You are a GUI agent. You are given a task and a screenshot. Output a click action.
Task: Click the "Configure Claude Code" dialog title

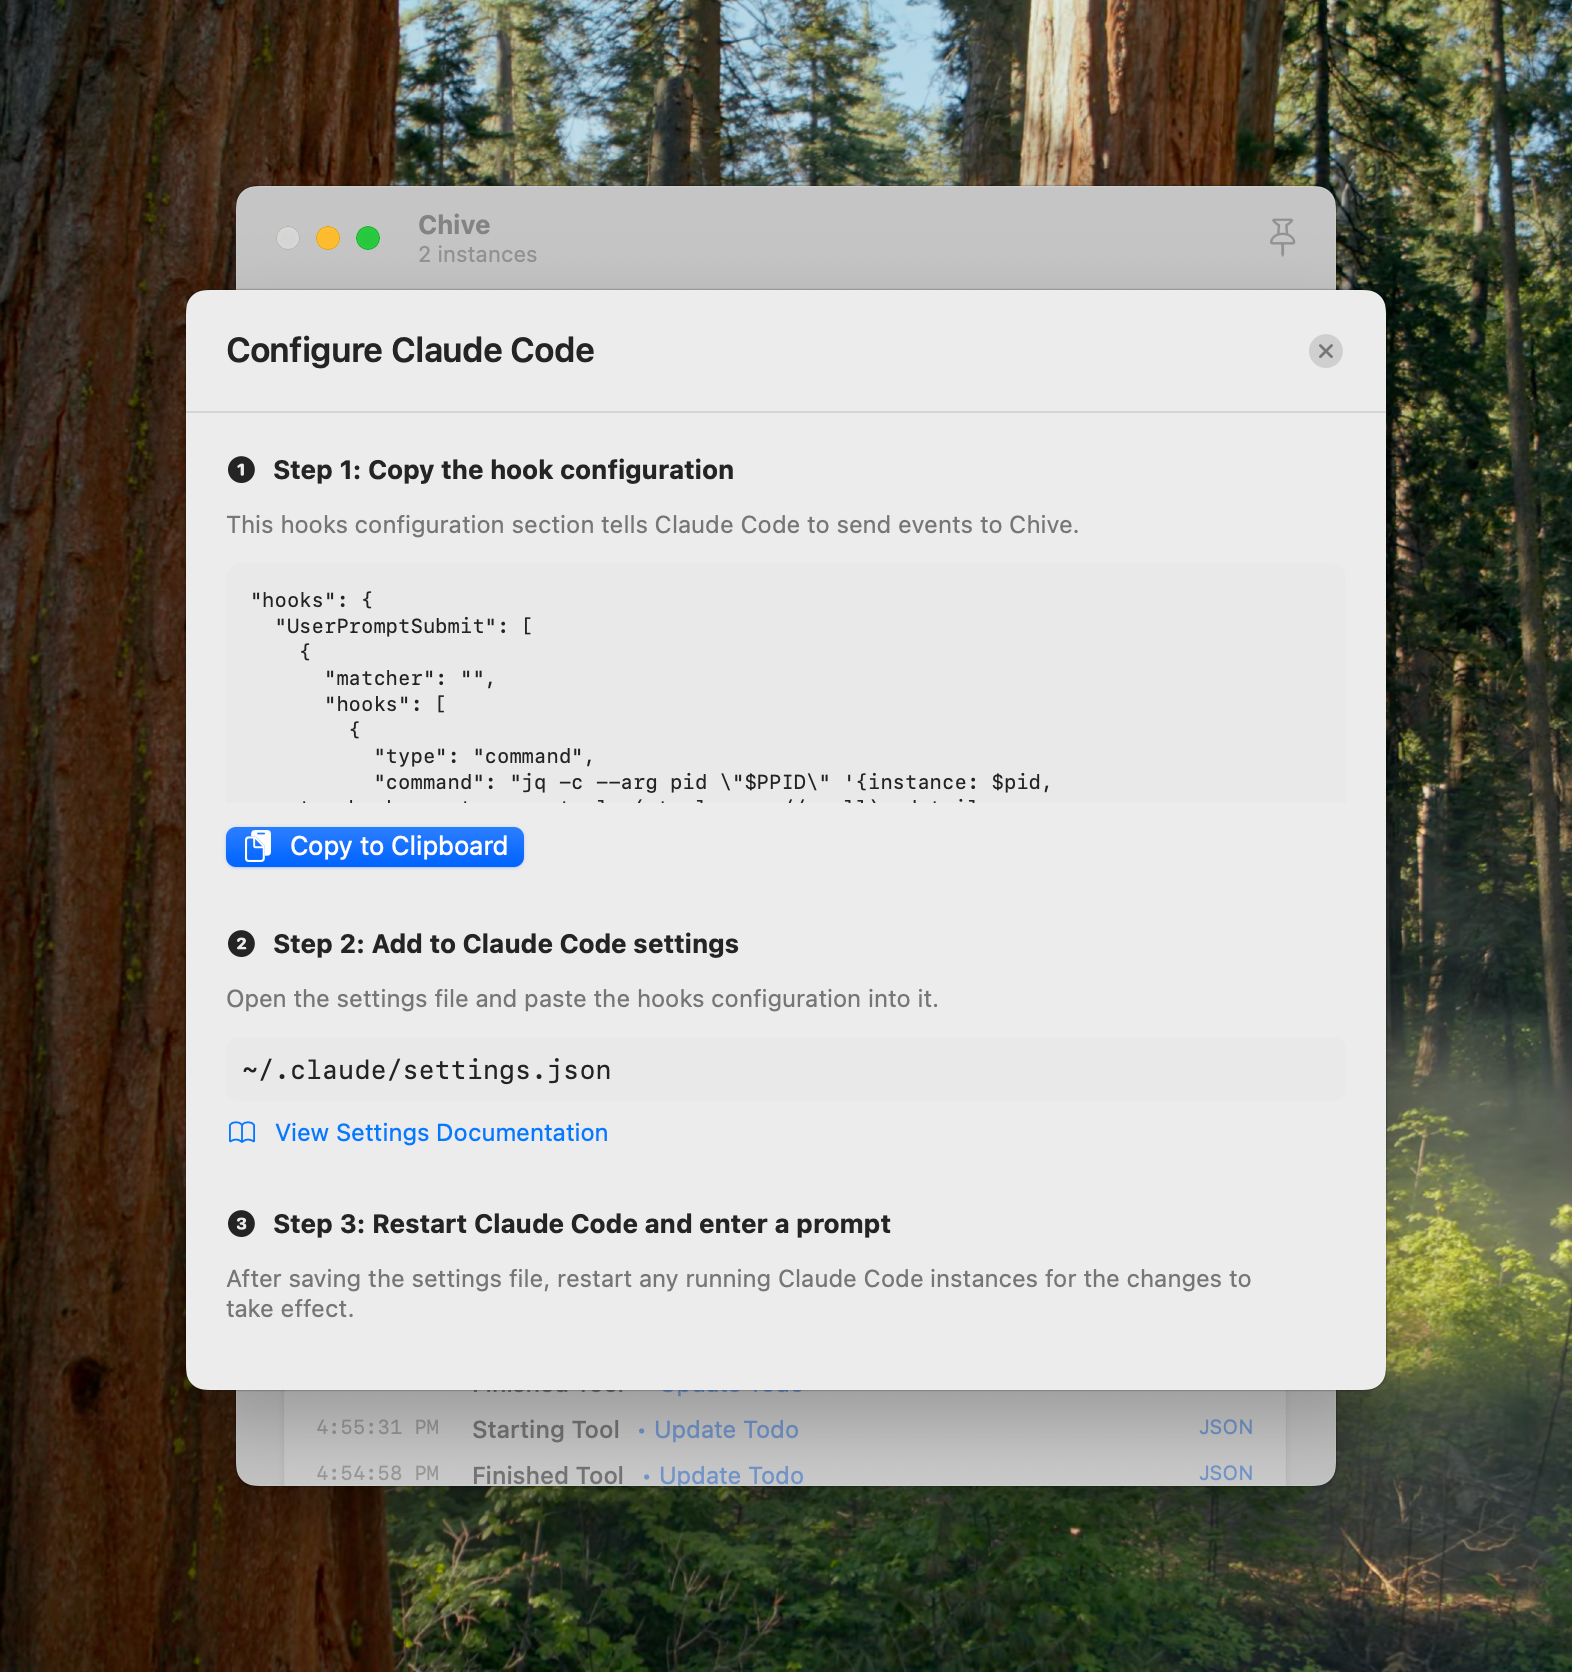tap(410, 351)
